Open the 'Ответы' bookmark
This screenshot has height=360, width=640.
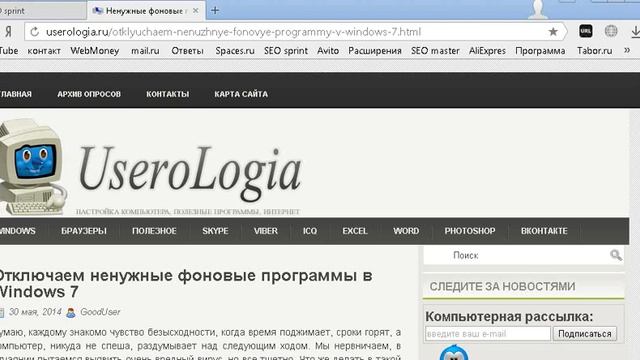point(187,51)
